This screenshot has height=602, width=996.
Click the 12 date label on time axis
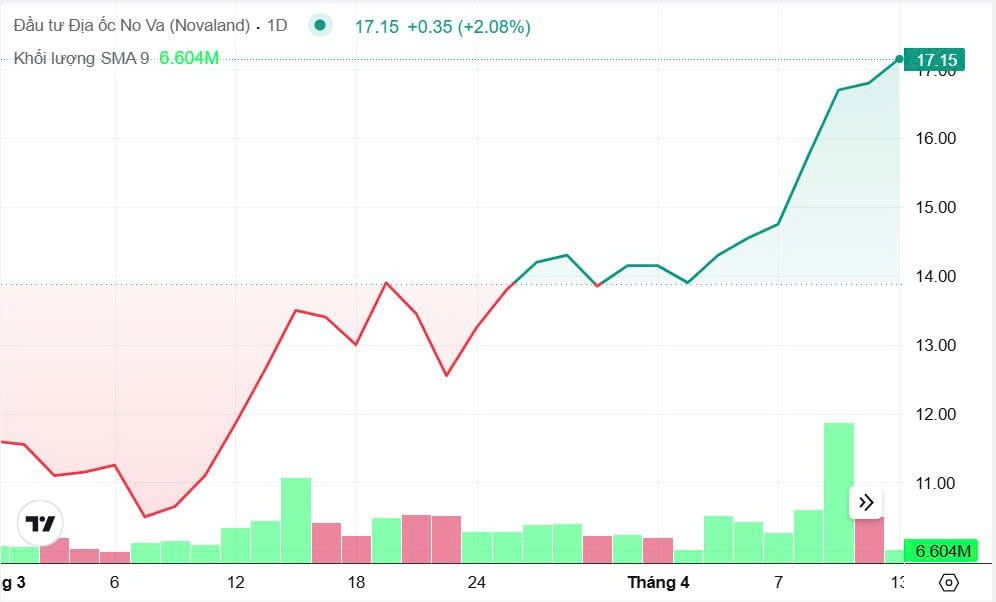236,582
